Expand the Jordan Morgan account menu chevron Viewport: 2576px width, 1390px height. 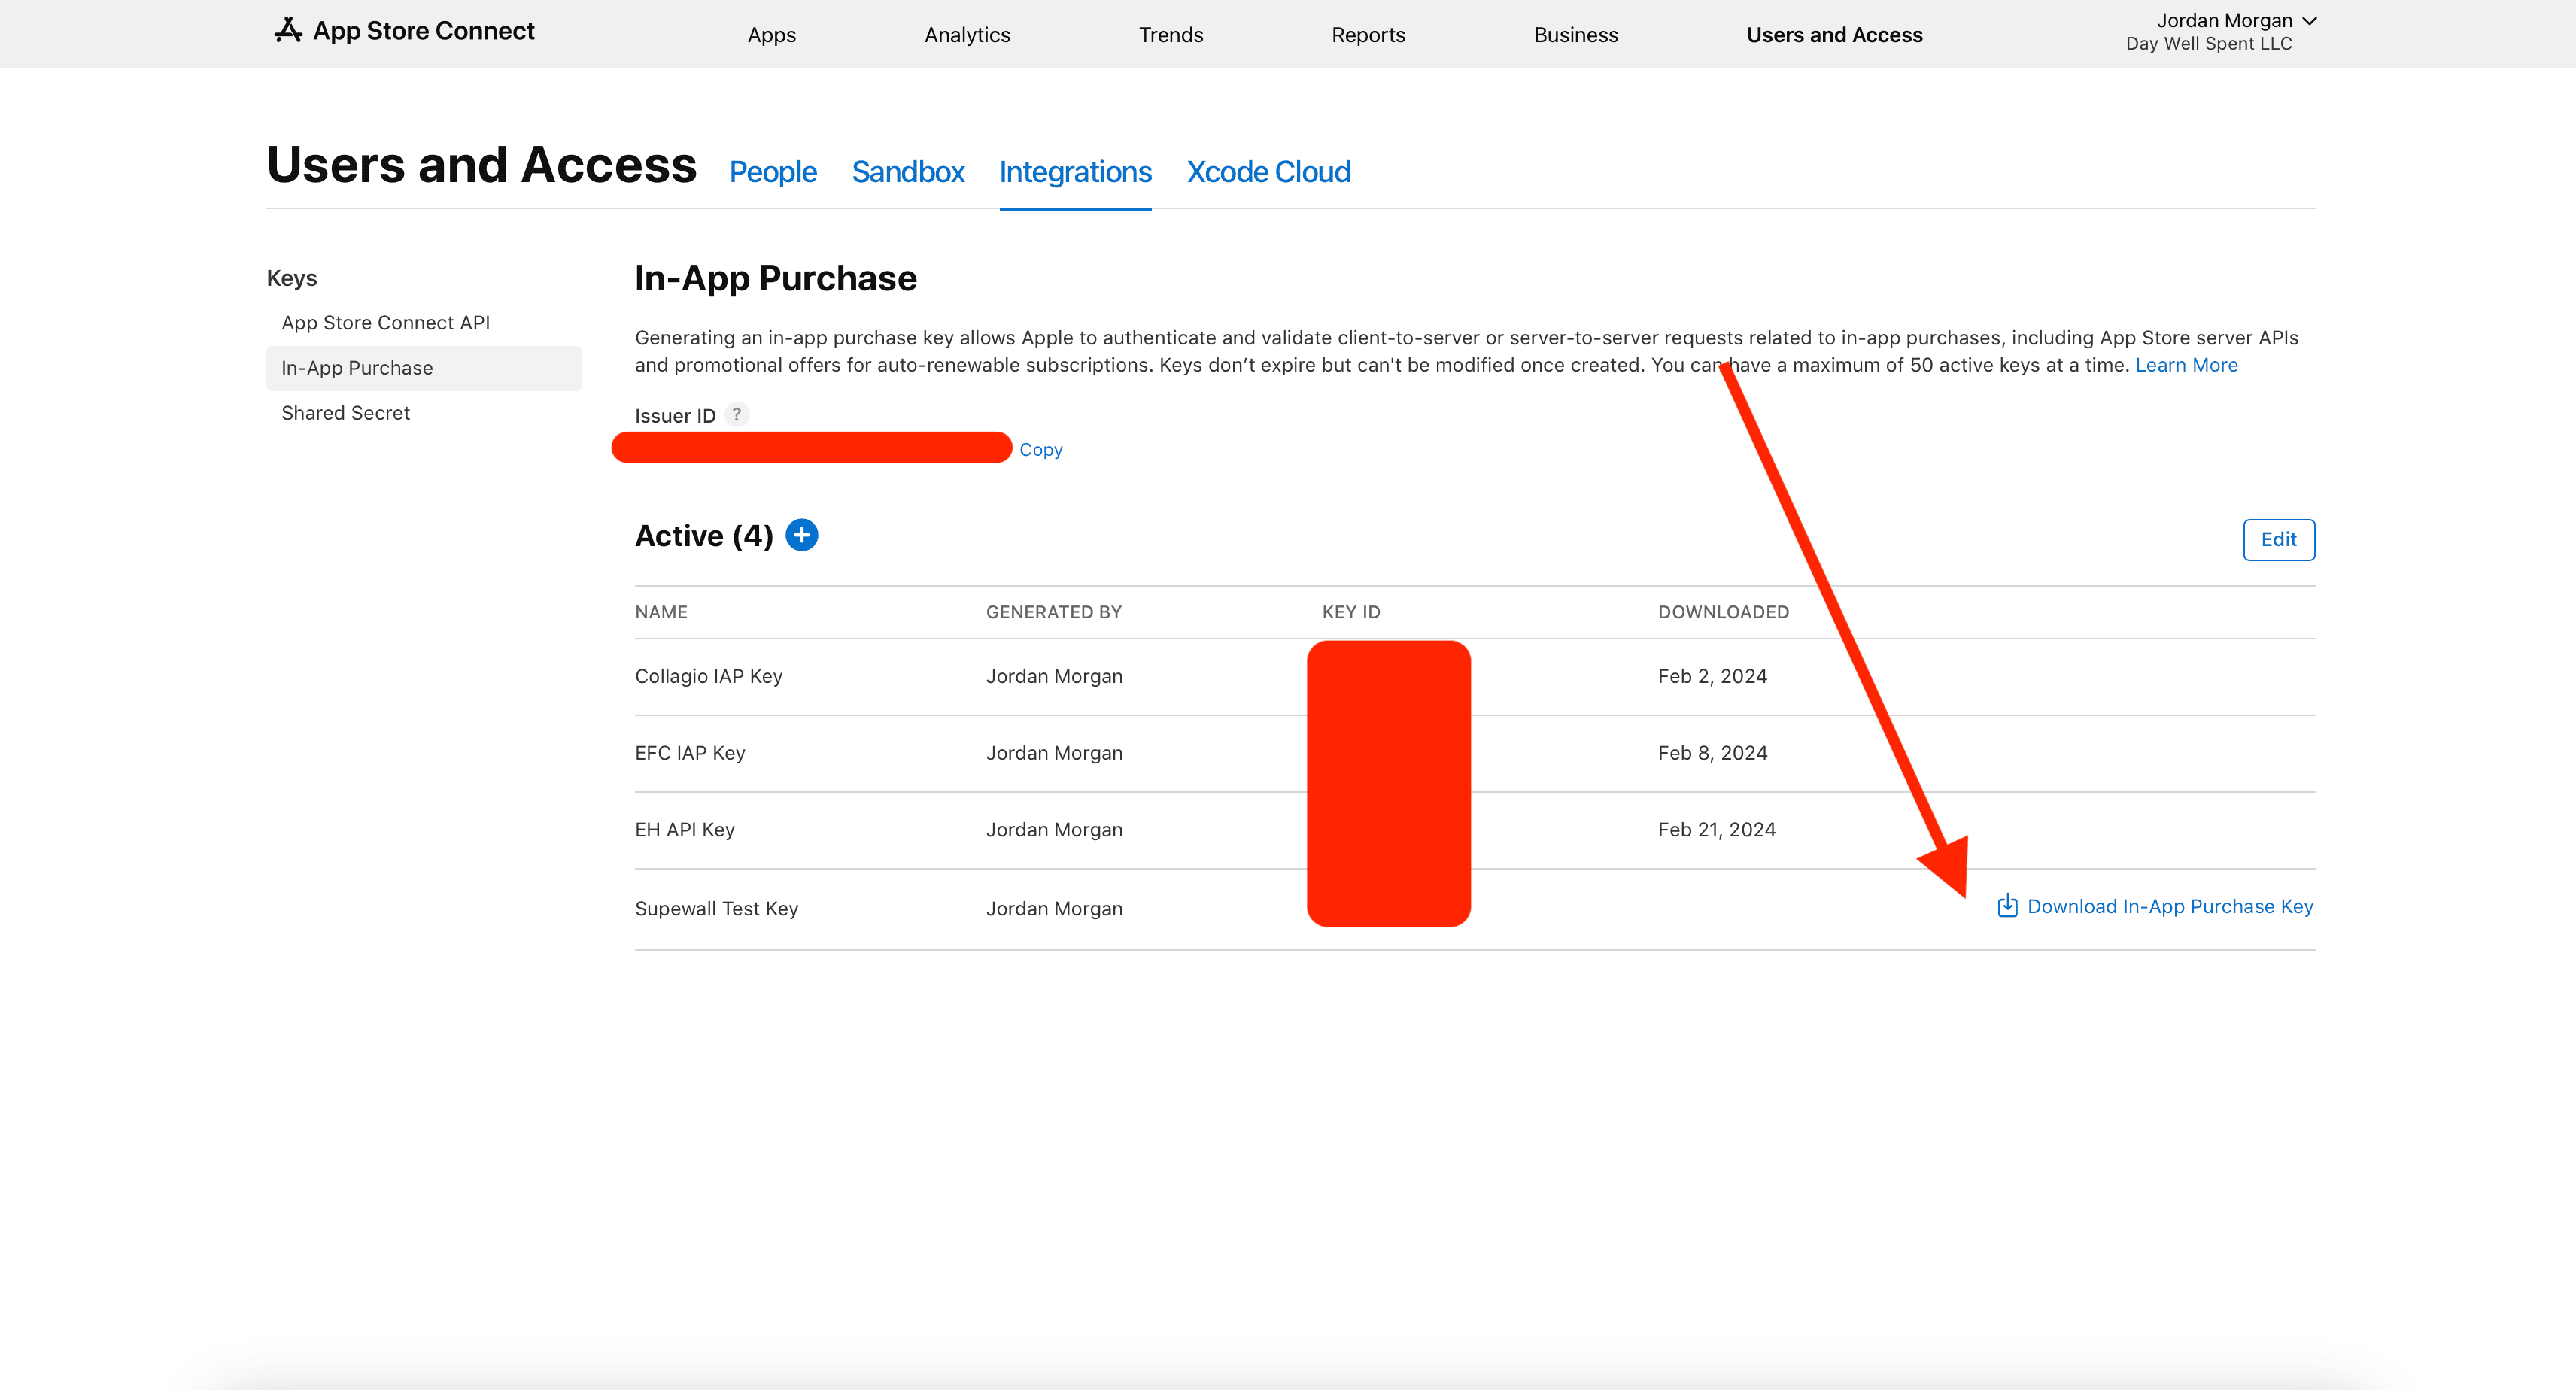pos(2309,21)
